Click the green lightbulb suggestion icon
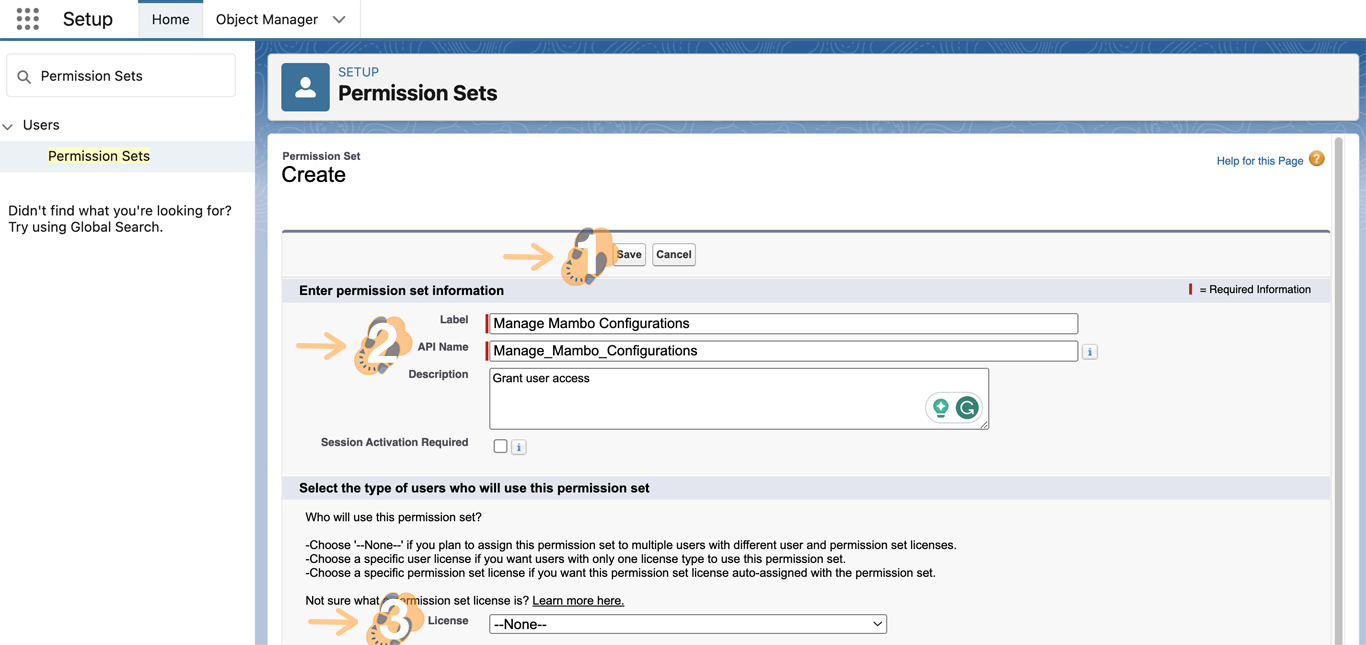1366x645 pixels. coord(941,407)
